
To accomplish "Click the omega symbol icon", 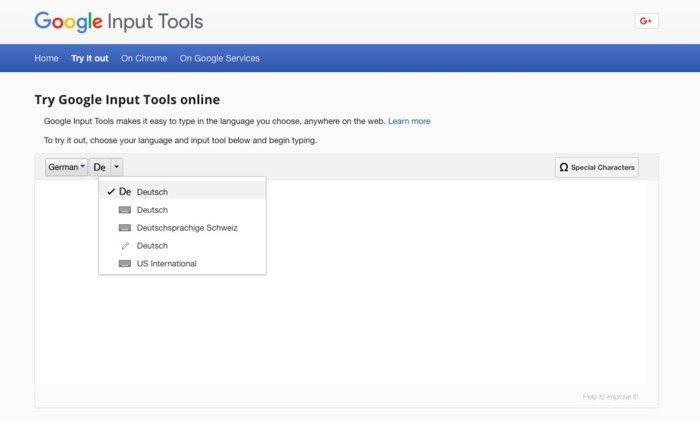I will tap(564, 167).
